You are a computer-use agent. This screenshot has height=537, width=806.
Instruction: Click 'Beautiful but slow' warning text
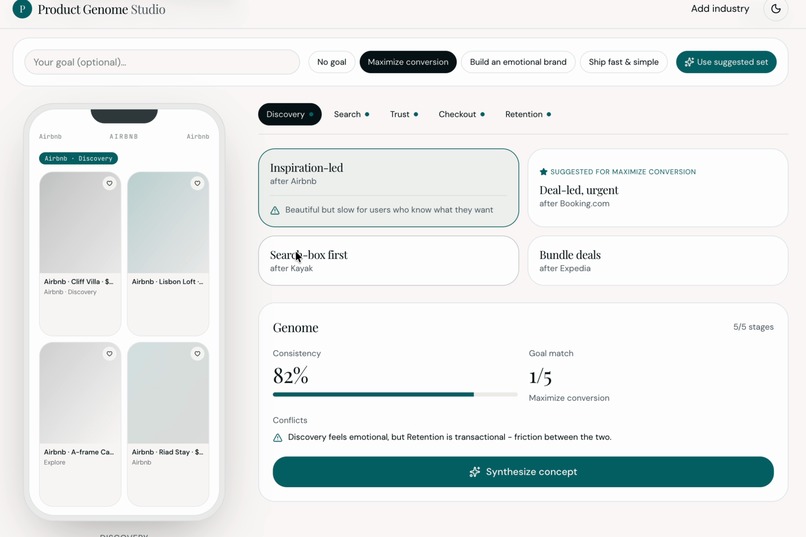[x=389, y=210]
